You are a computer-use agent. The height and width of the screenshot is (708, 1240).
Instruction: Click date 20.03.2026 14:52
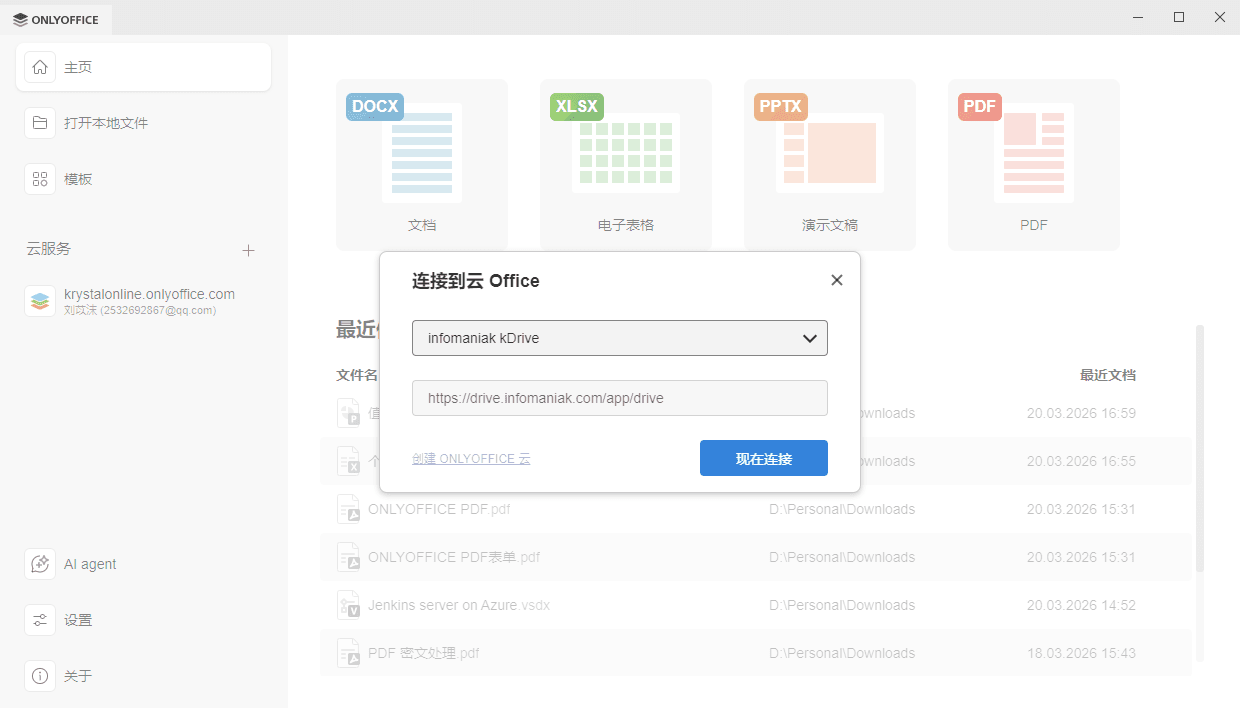click(1081, 605)
